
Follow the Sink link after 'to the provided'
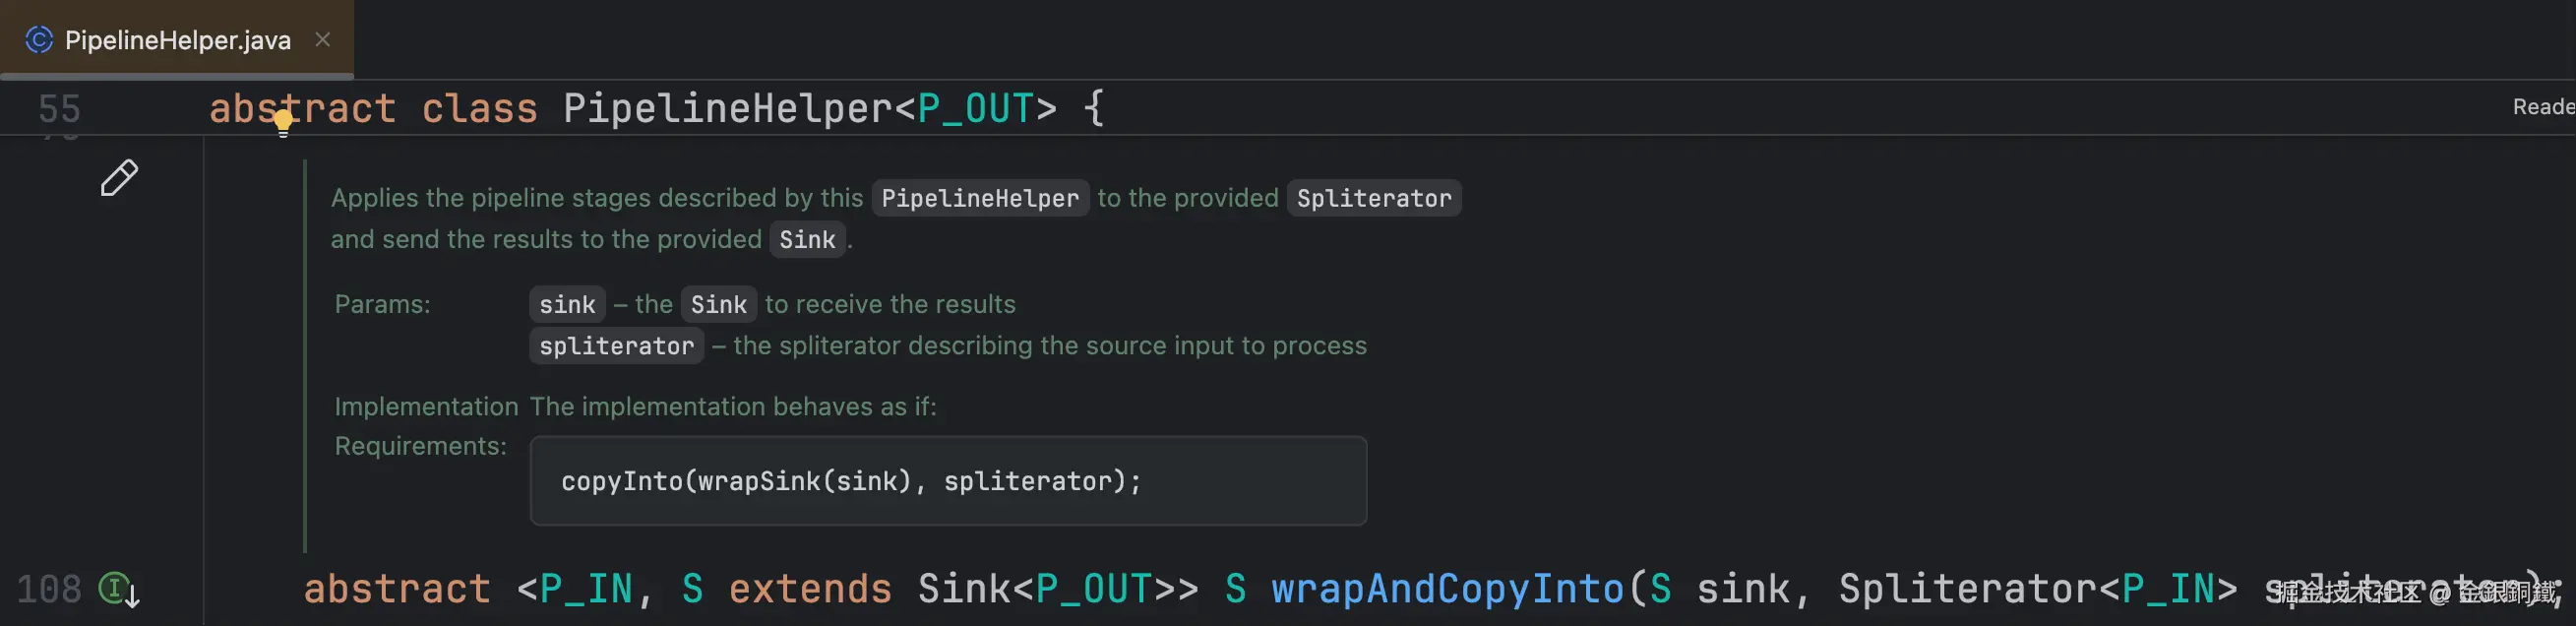(806, 240)
